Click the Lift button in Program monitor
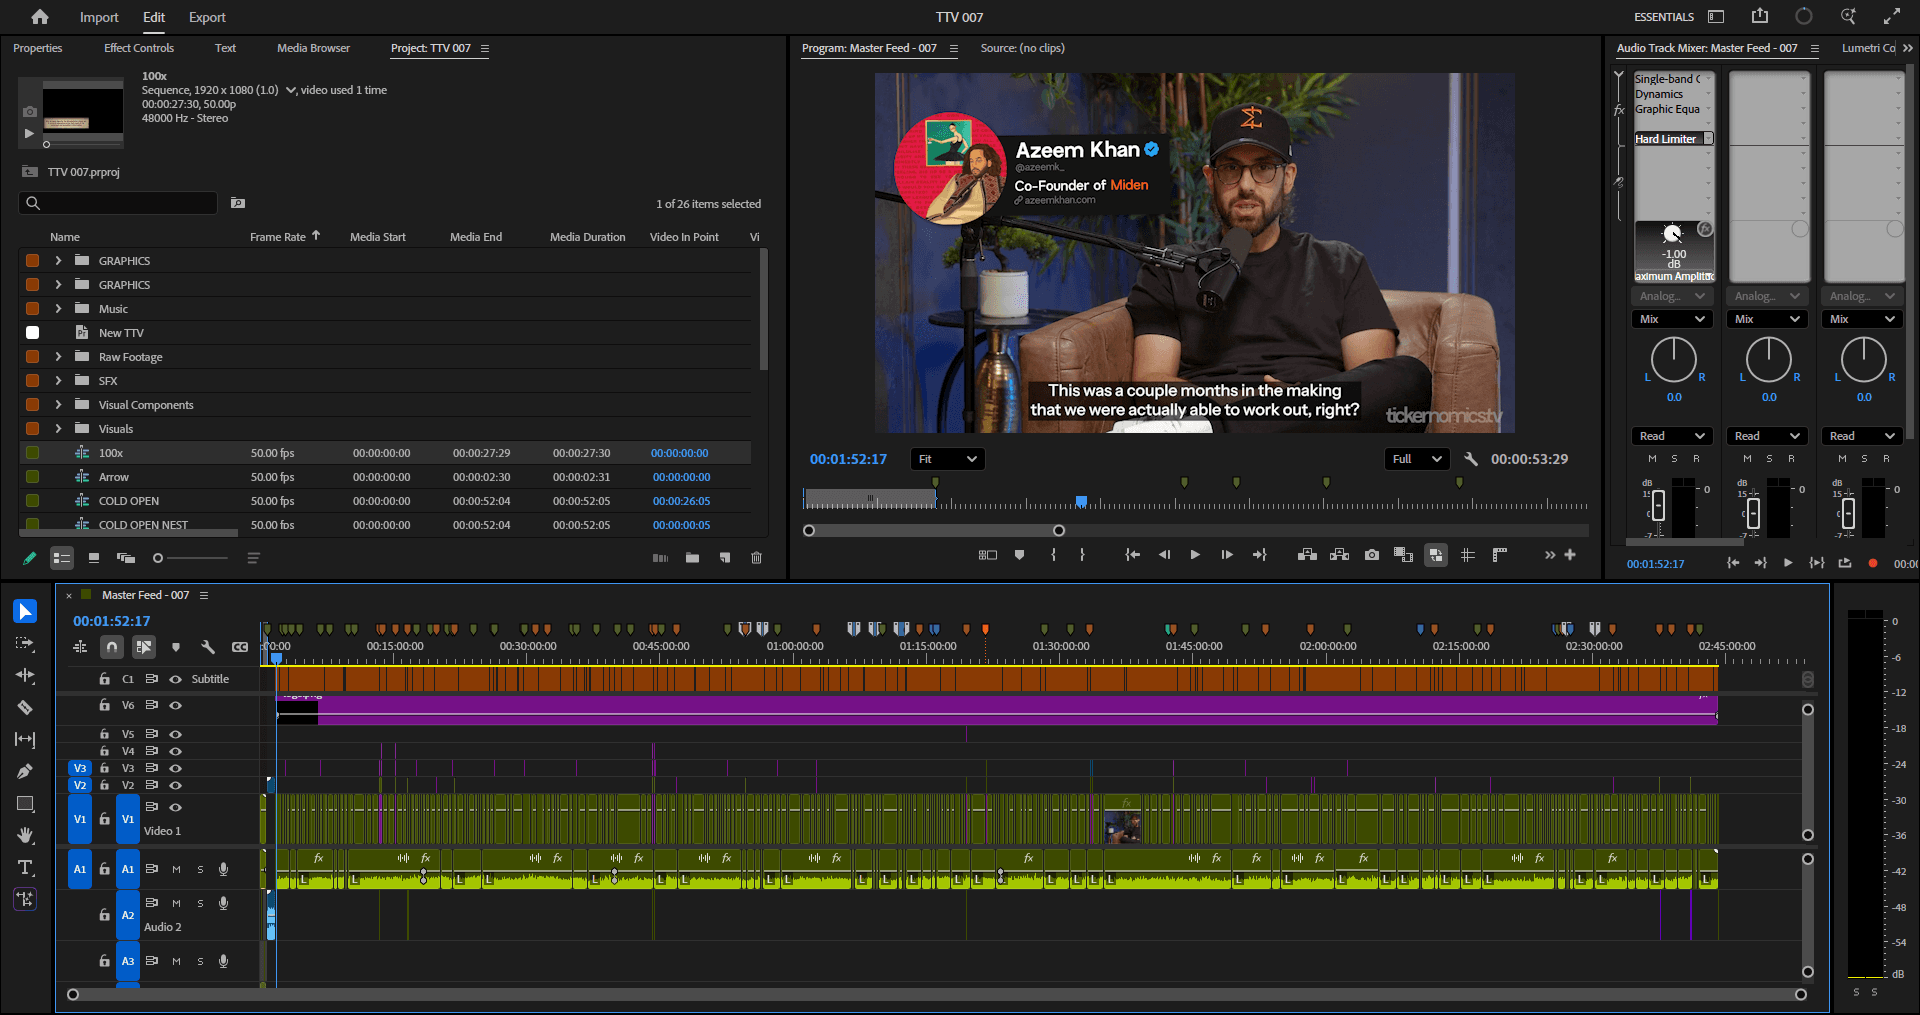 point(1307,555)
